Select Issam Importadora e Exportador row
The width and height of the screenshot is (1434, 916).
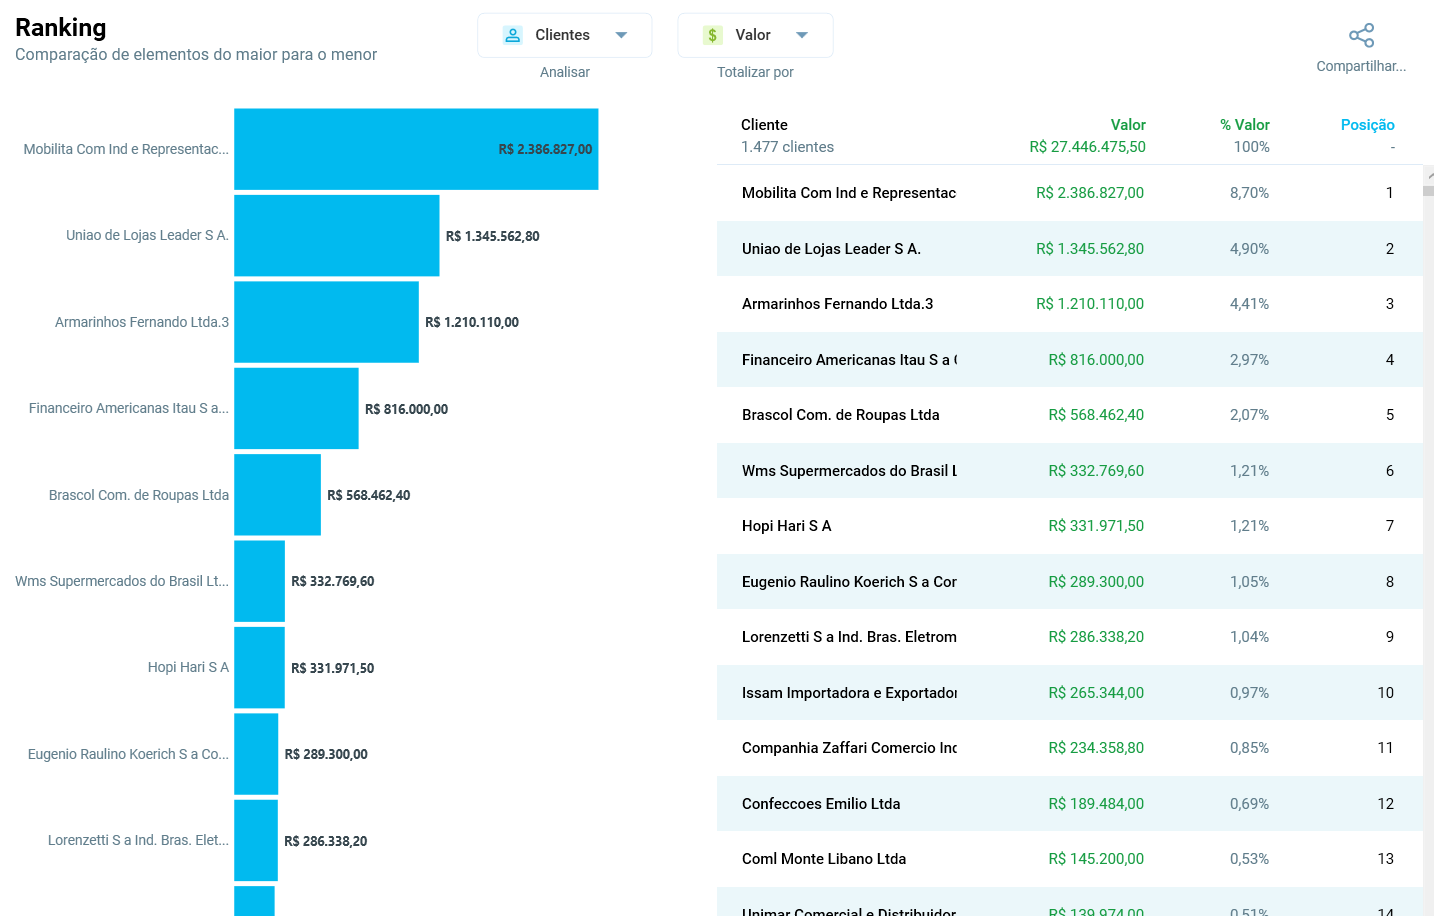pos(1069,693)
